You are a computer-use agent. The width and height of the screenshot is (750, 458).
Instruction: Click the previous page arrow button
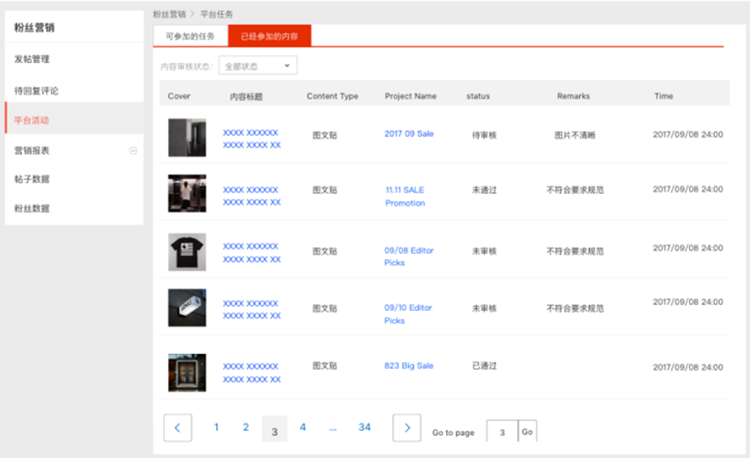(177, 428)
